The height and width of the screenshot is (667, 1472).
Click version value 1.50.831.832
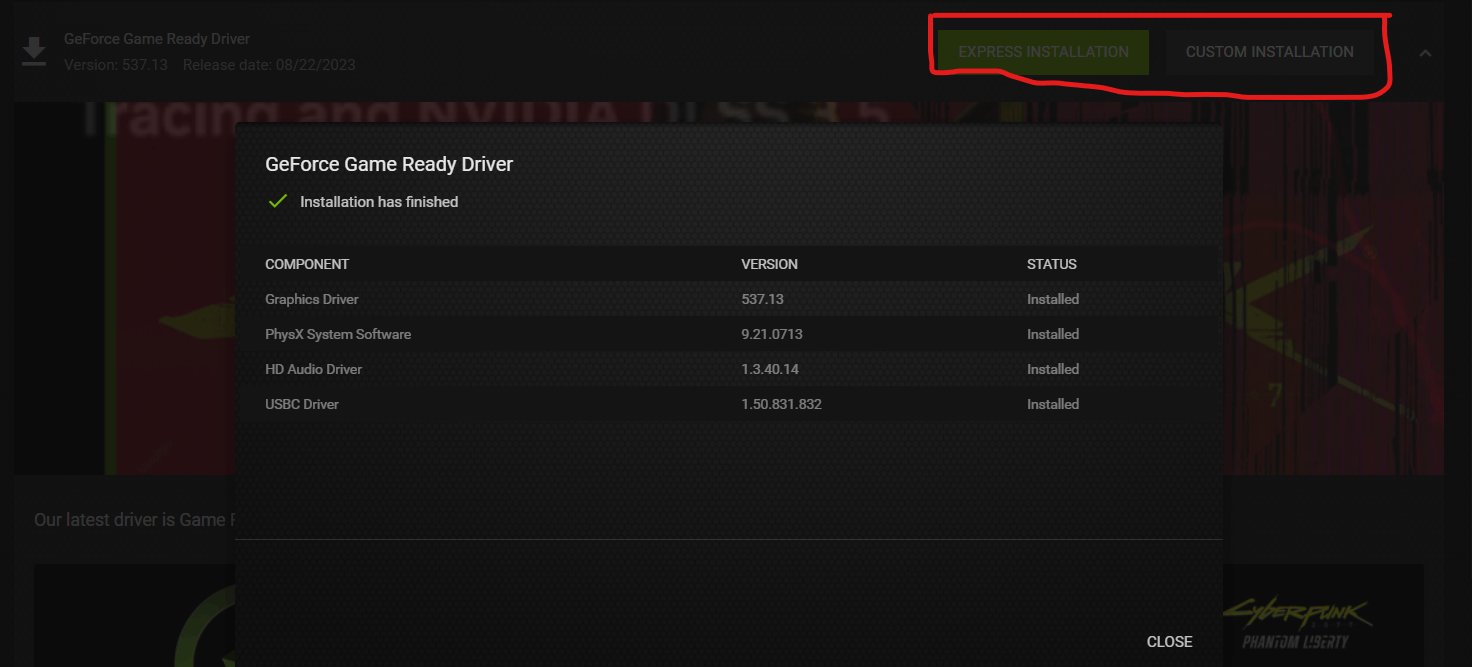click(781, 404)
